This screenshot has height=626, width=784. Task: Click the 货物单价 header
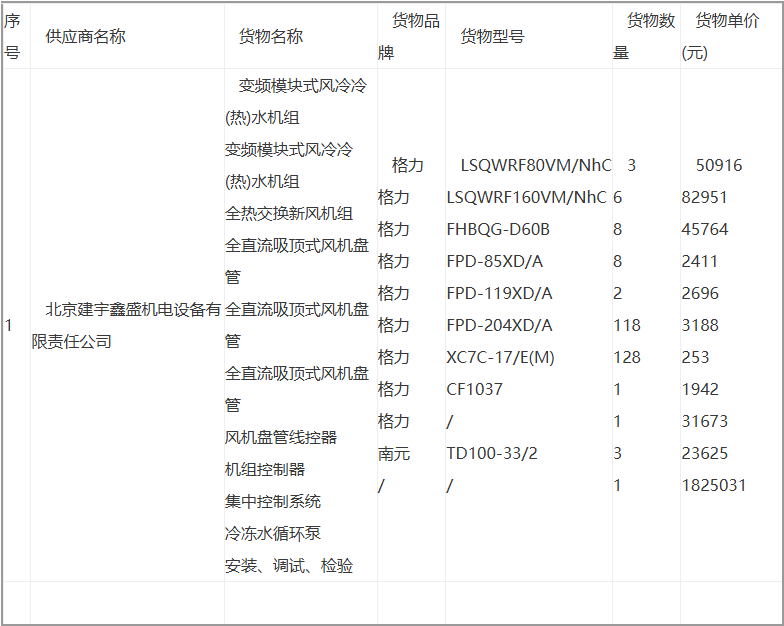click(x=727, y=20)
